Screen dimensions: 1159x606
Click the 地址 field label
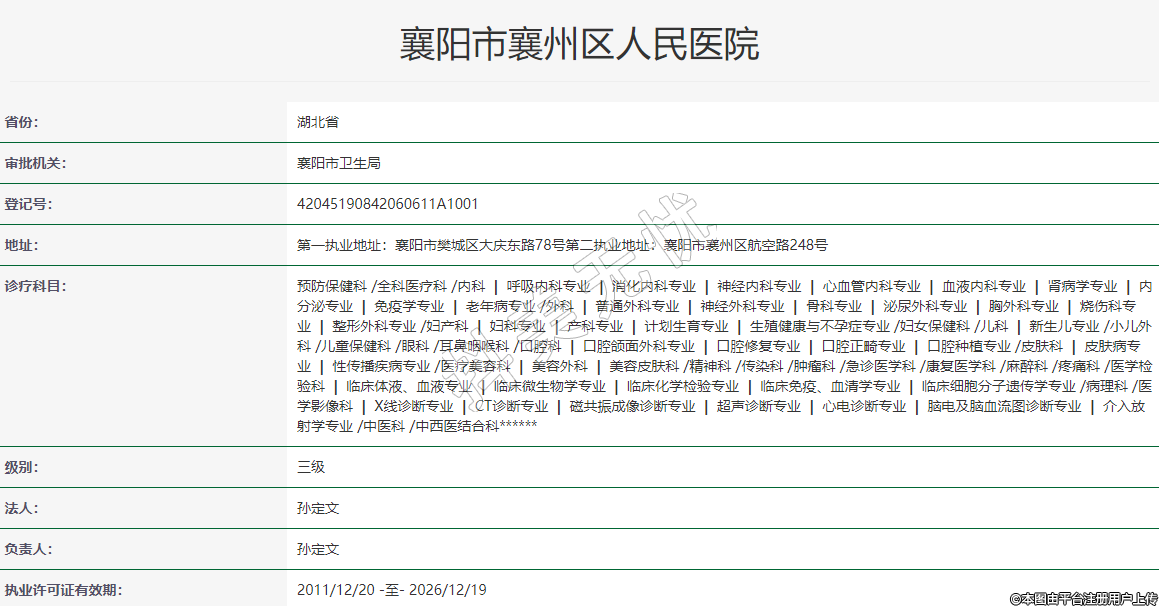(x=21, y=245)
